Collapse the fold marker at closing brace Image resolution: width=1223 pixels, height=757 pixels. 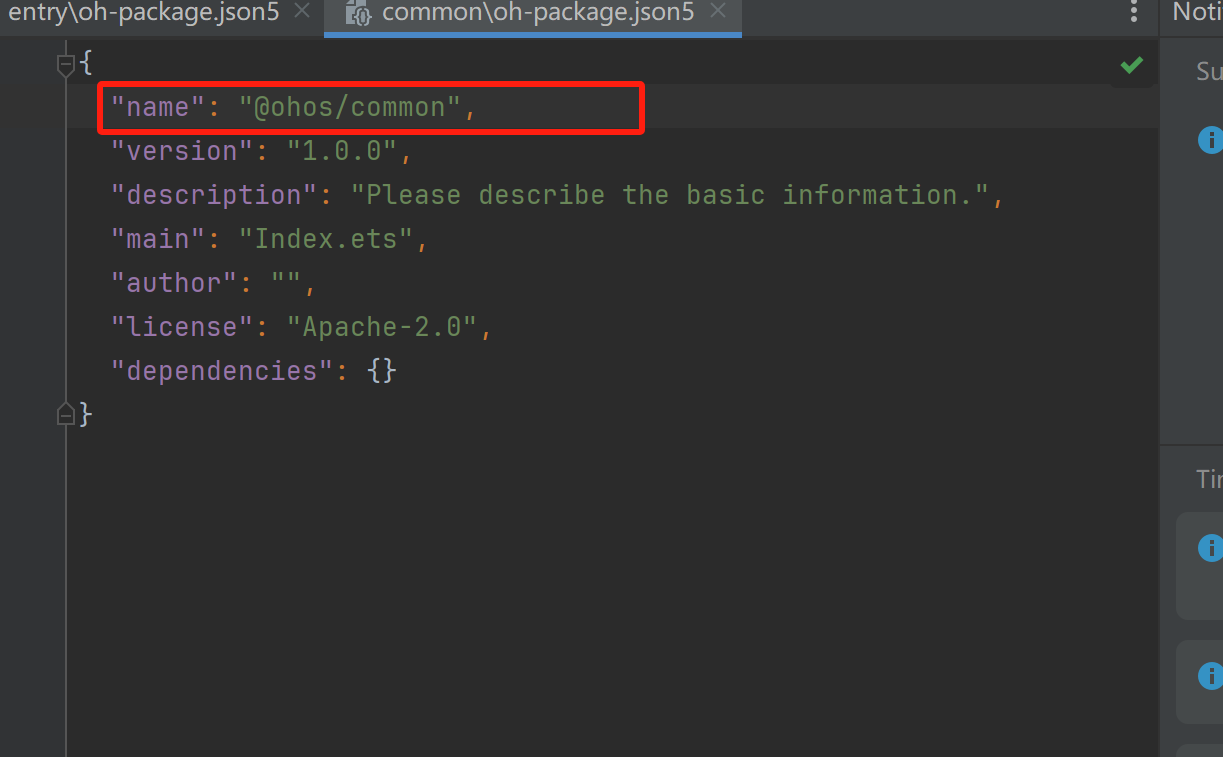coord(66,414)
